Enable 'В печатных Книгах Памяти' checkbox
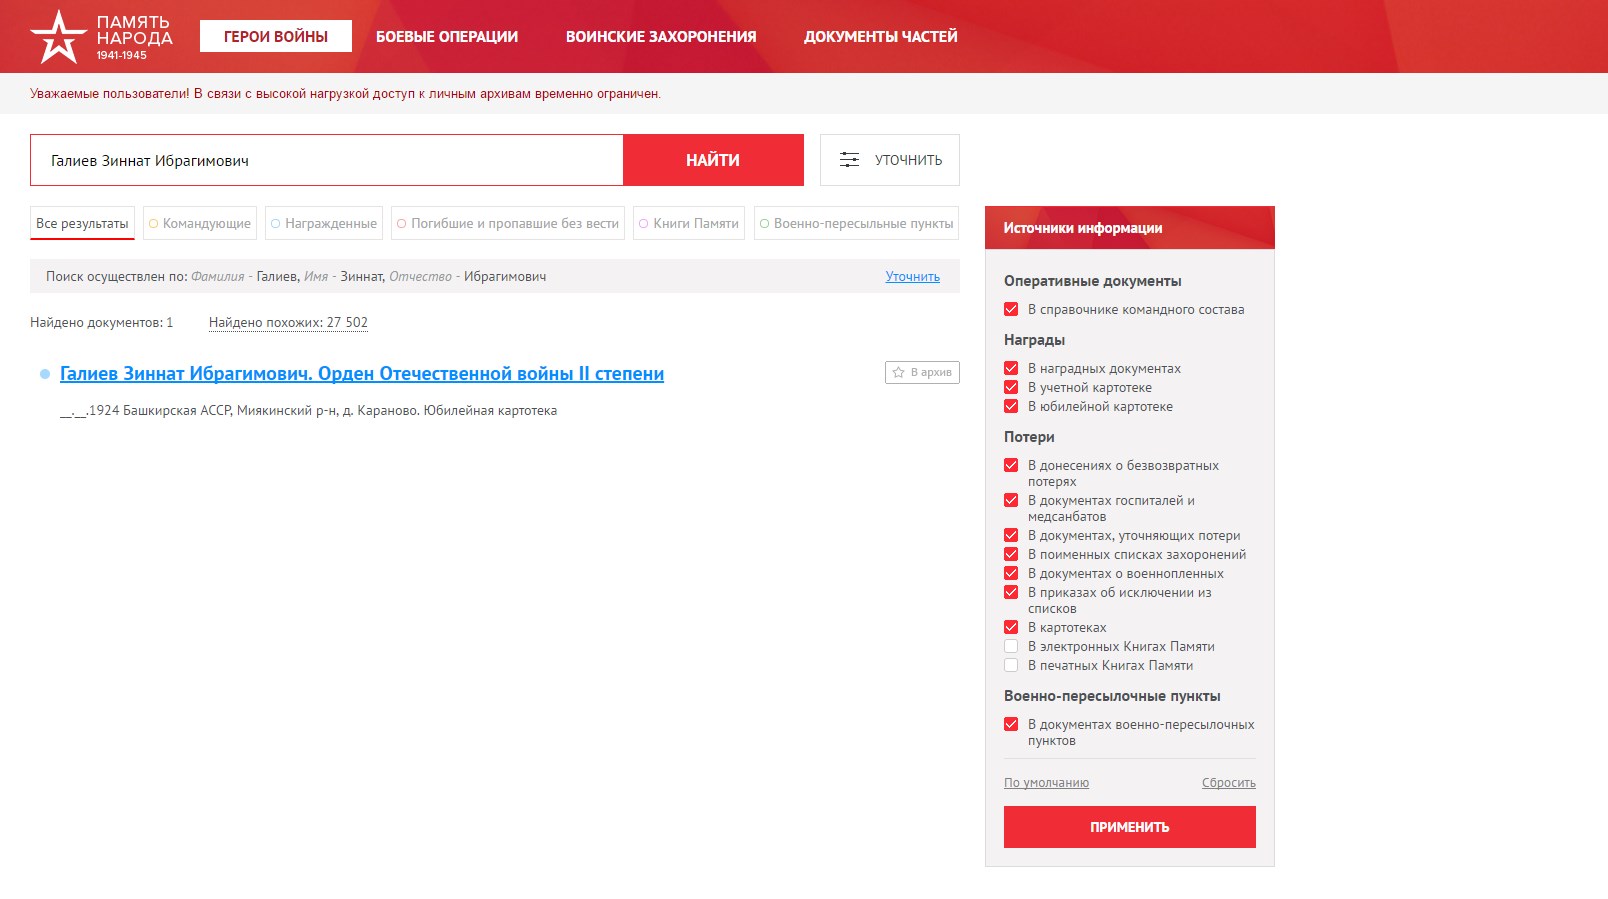Image resolution: width=1608 pixels, height=899 pixels. click(x=1011, y=665)
